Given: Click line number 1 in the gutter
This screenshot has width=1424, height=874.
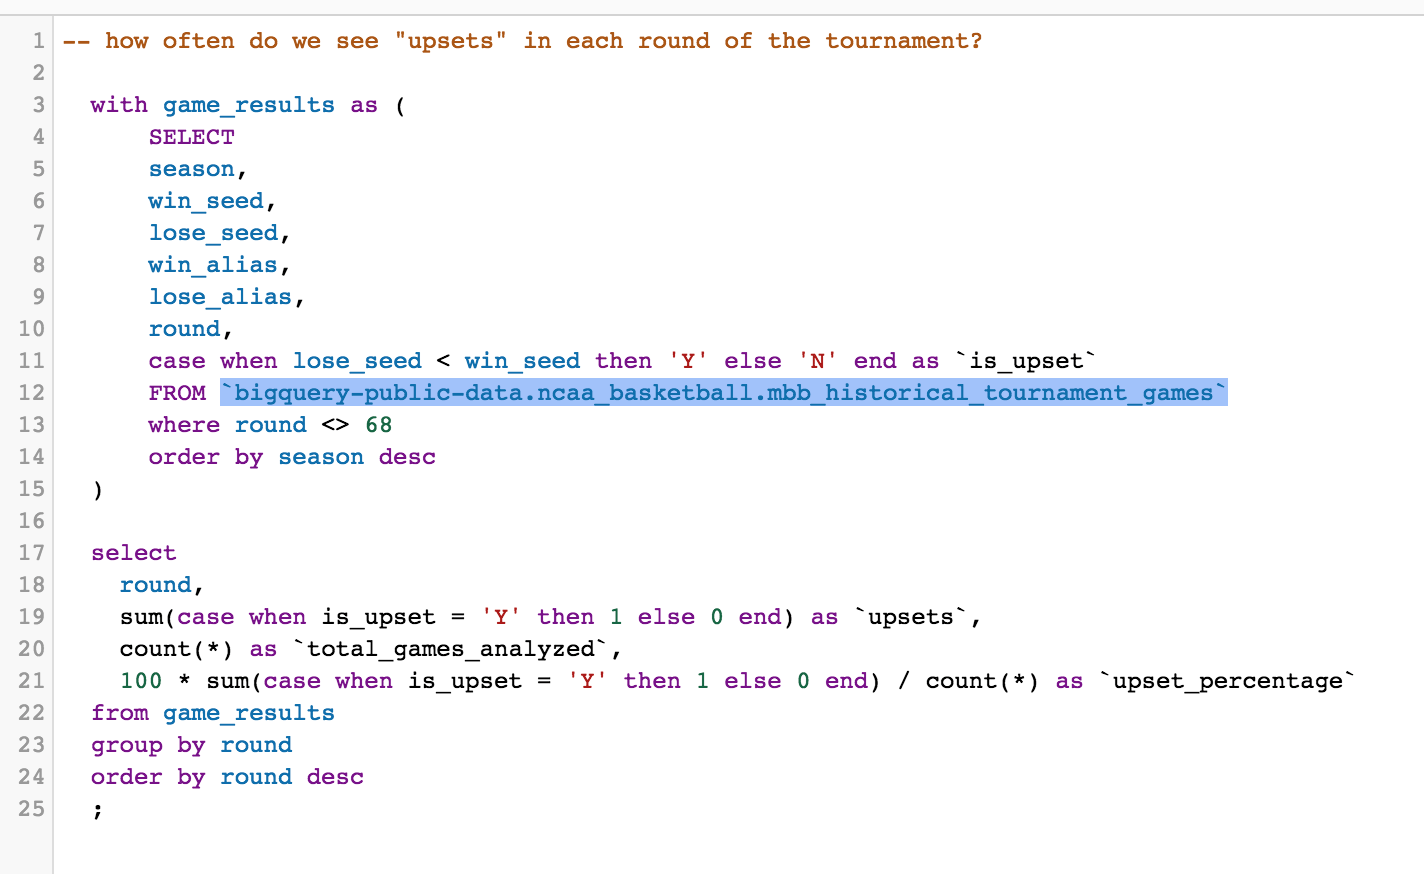Looking at the screenshot, I should point(38,41).
